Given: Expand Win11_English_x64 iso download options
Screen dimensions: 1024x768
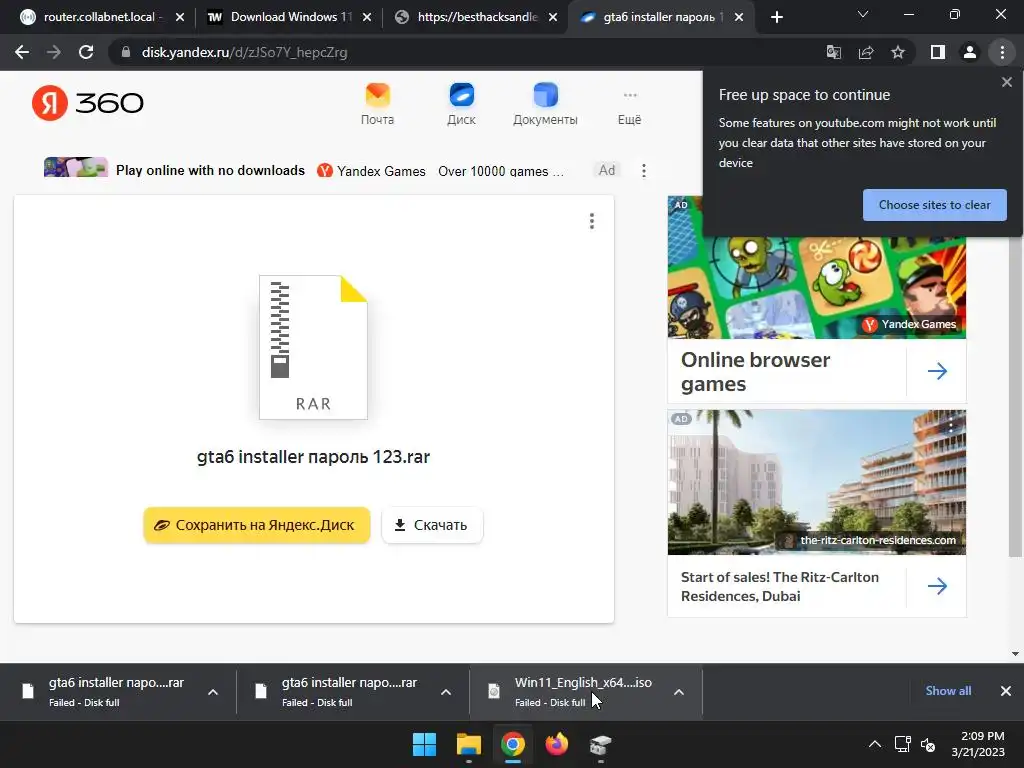Looking at the screenshot, I should [679, 692].
